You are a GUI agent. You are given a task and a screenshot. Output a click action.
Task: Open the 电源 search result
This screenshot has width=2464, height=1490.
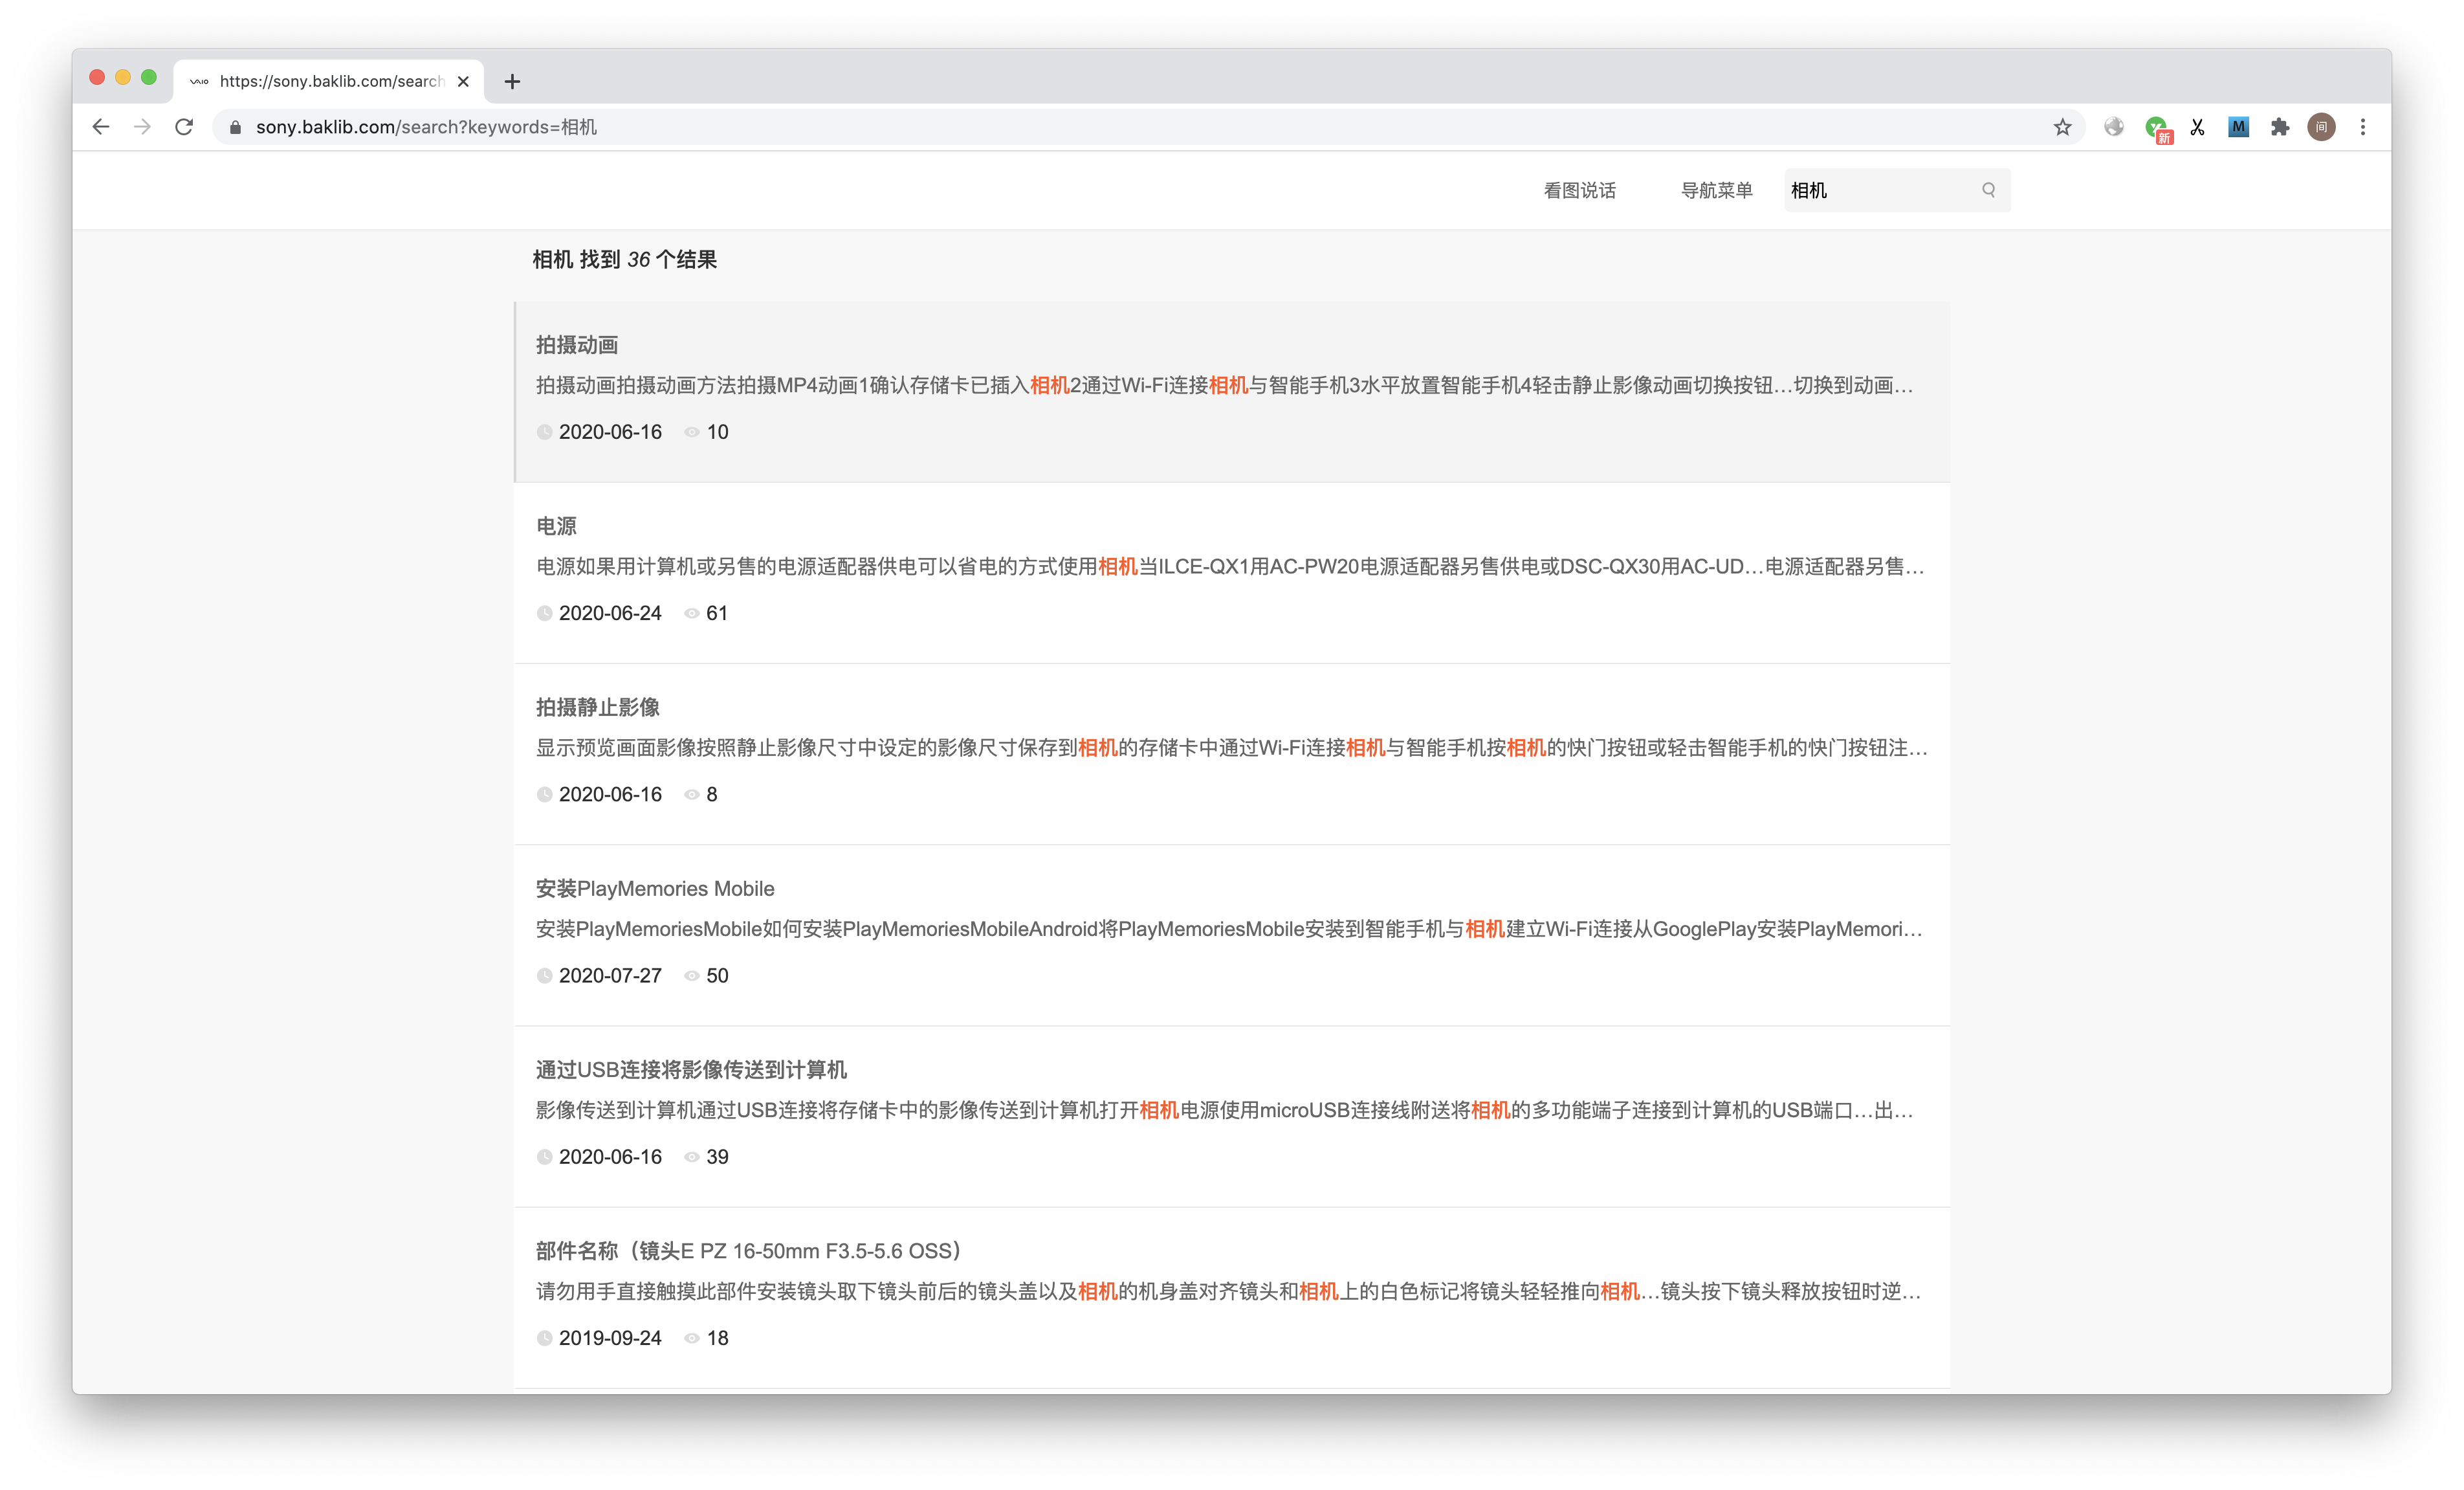pos(556,526)
